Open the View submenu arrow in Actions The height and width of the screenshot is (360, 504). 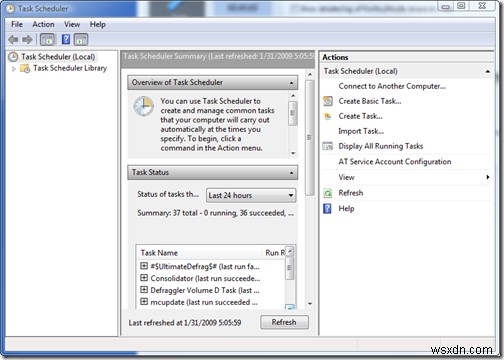pos(488,177)
